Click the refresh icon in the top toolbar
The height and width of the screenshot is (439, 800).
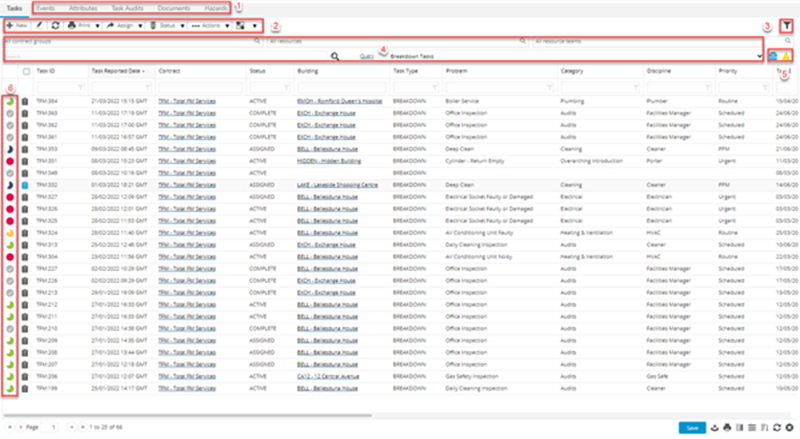pyautogui.click(x=56, y=24)
